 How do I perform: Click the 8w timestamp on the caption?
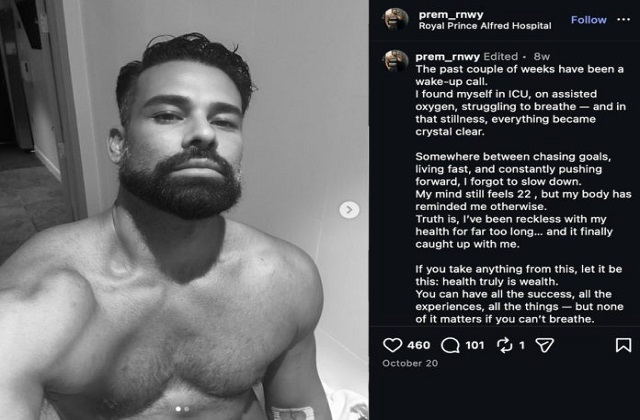point(541,57)
